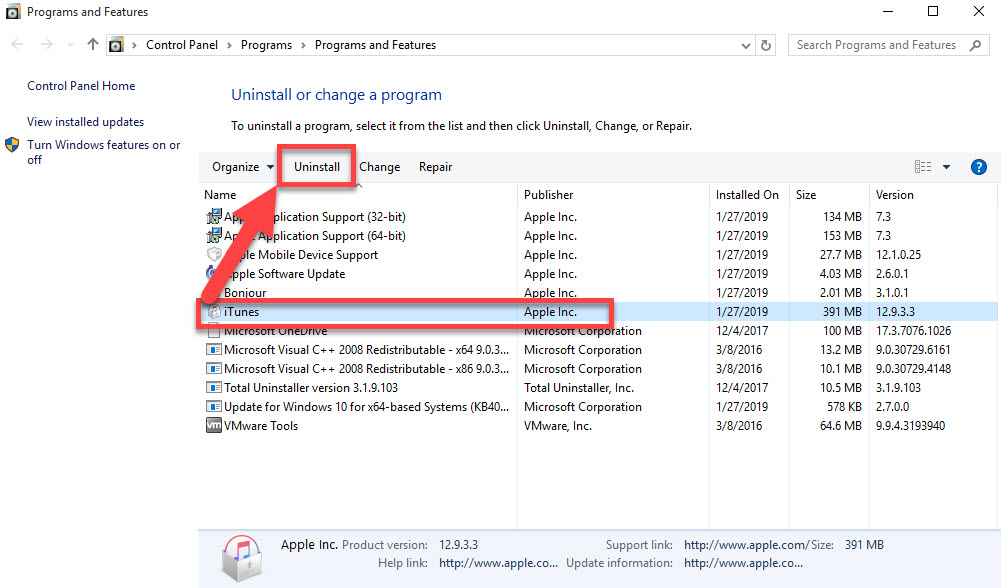This screenshot has width=1001, height=588.
Task: Sort by the Name column header
Action: [x=220, y=195]
